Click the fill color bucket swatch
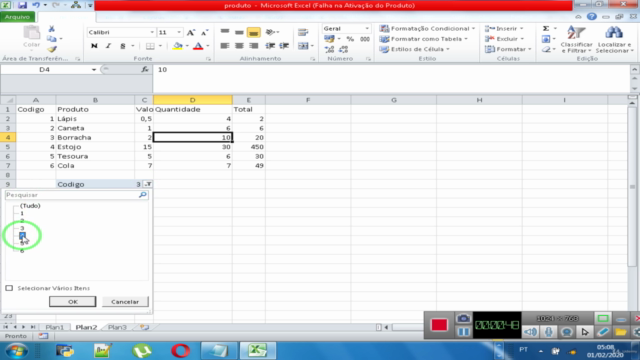The height and width of the screenshot is (360, 640). [178, 46]
